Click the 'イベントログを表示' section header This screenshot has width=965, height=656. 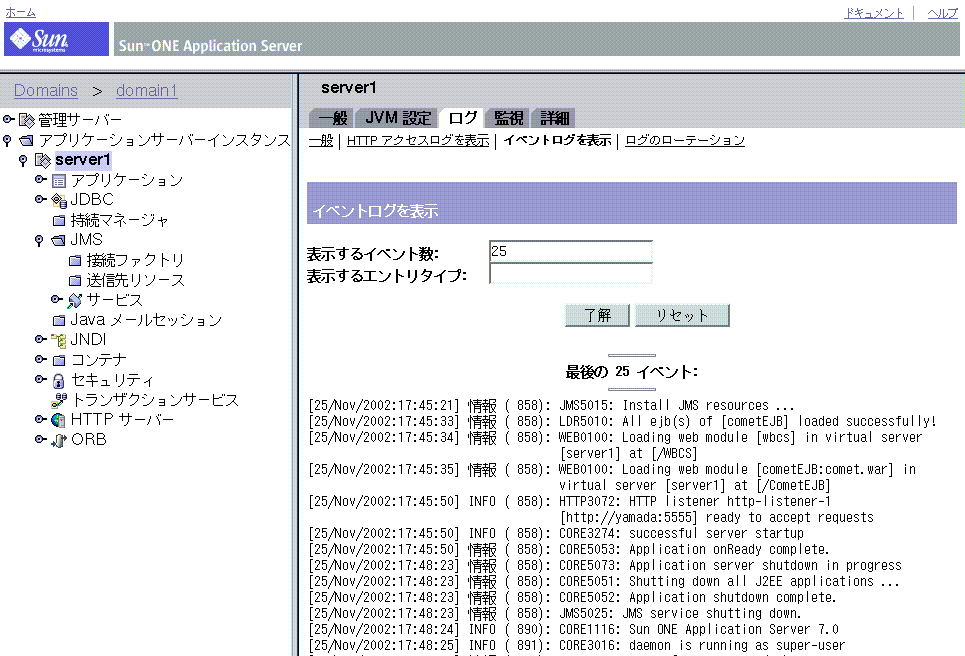coord(631,203)
